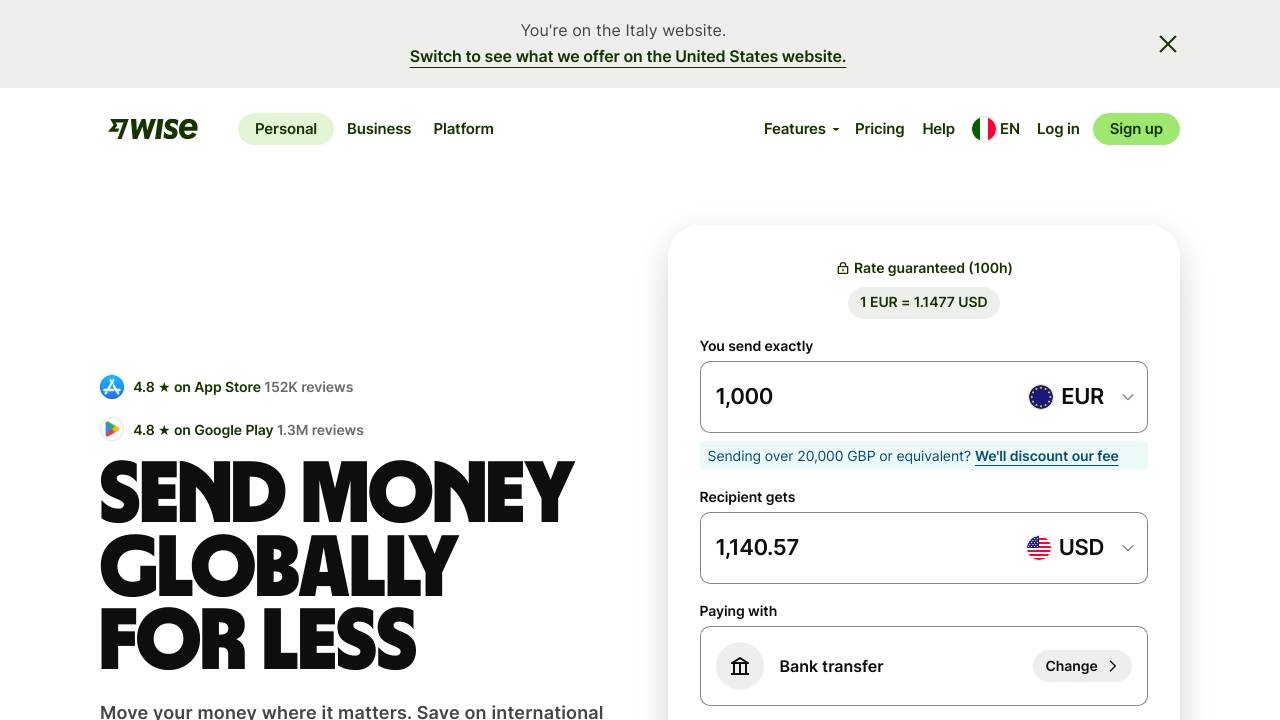Expand the Features dropdown menu

801,129
